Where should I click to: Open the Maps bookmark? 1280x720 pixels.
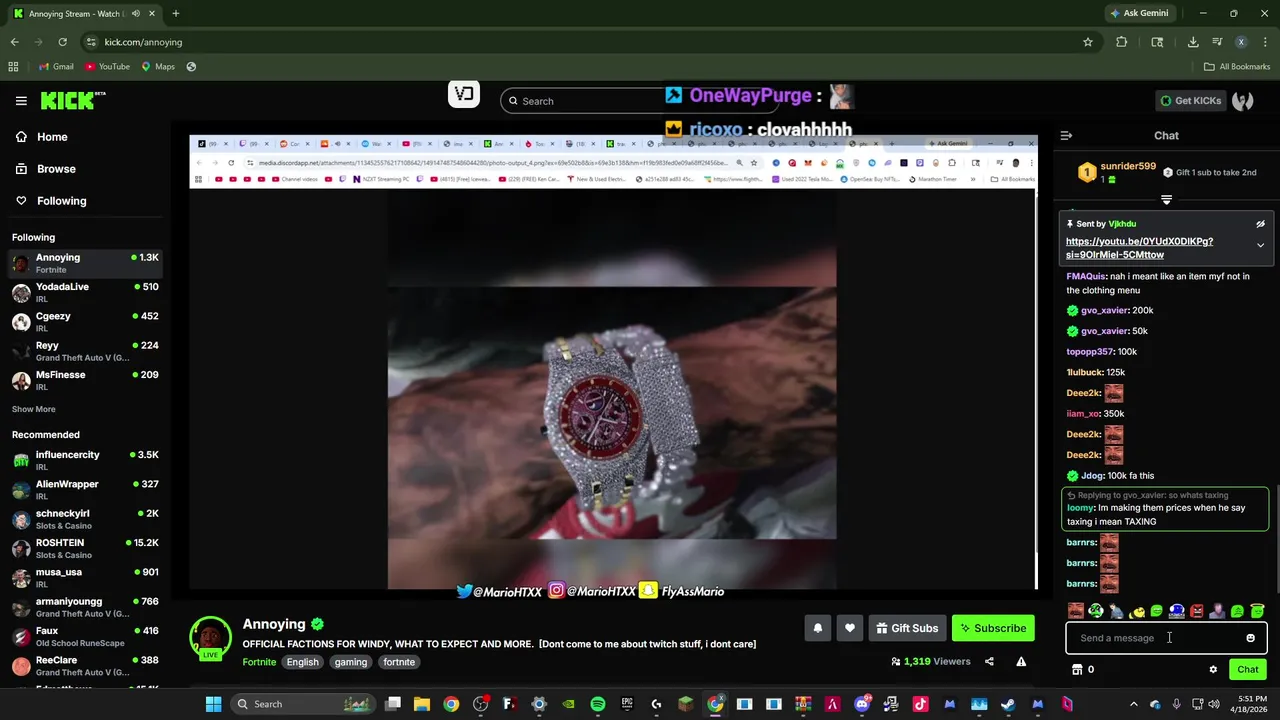(158, 67)
